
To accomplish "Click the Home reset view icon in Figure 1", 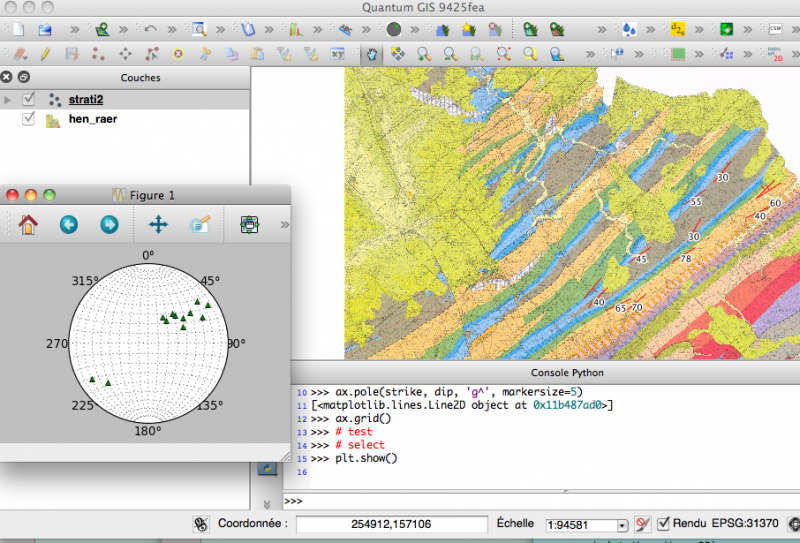I will coord(28,225).
